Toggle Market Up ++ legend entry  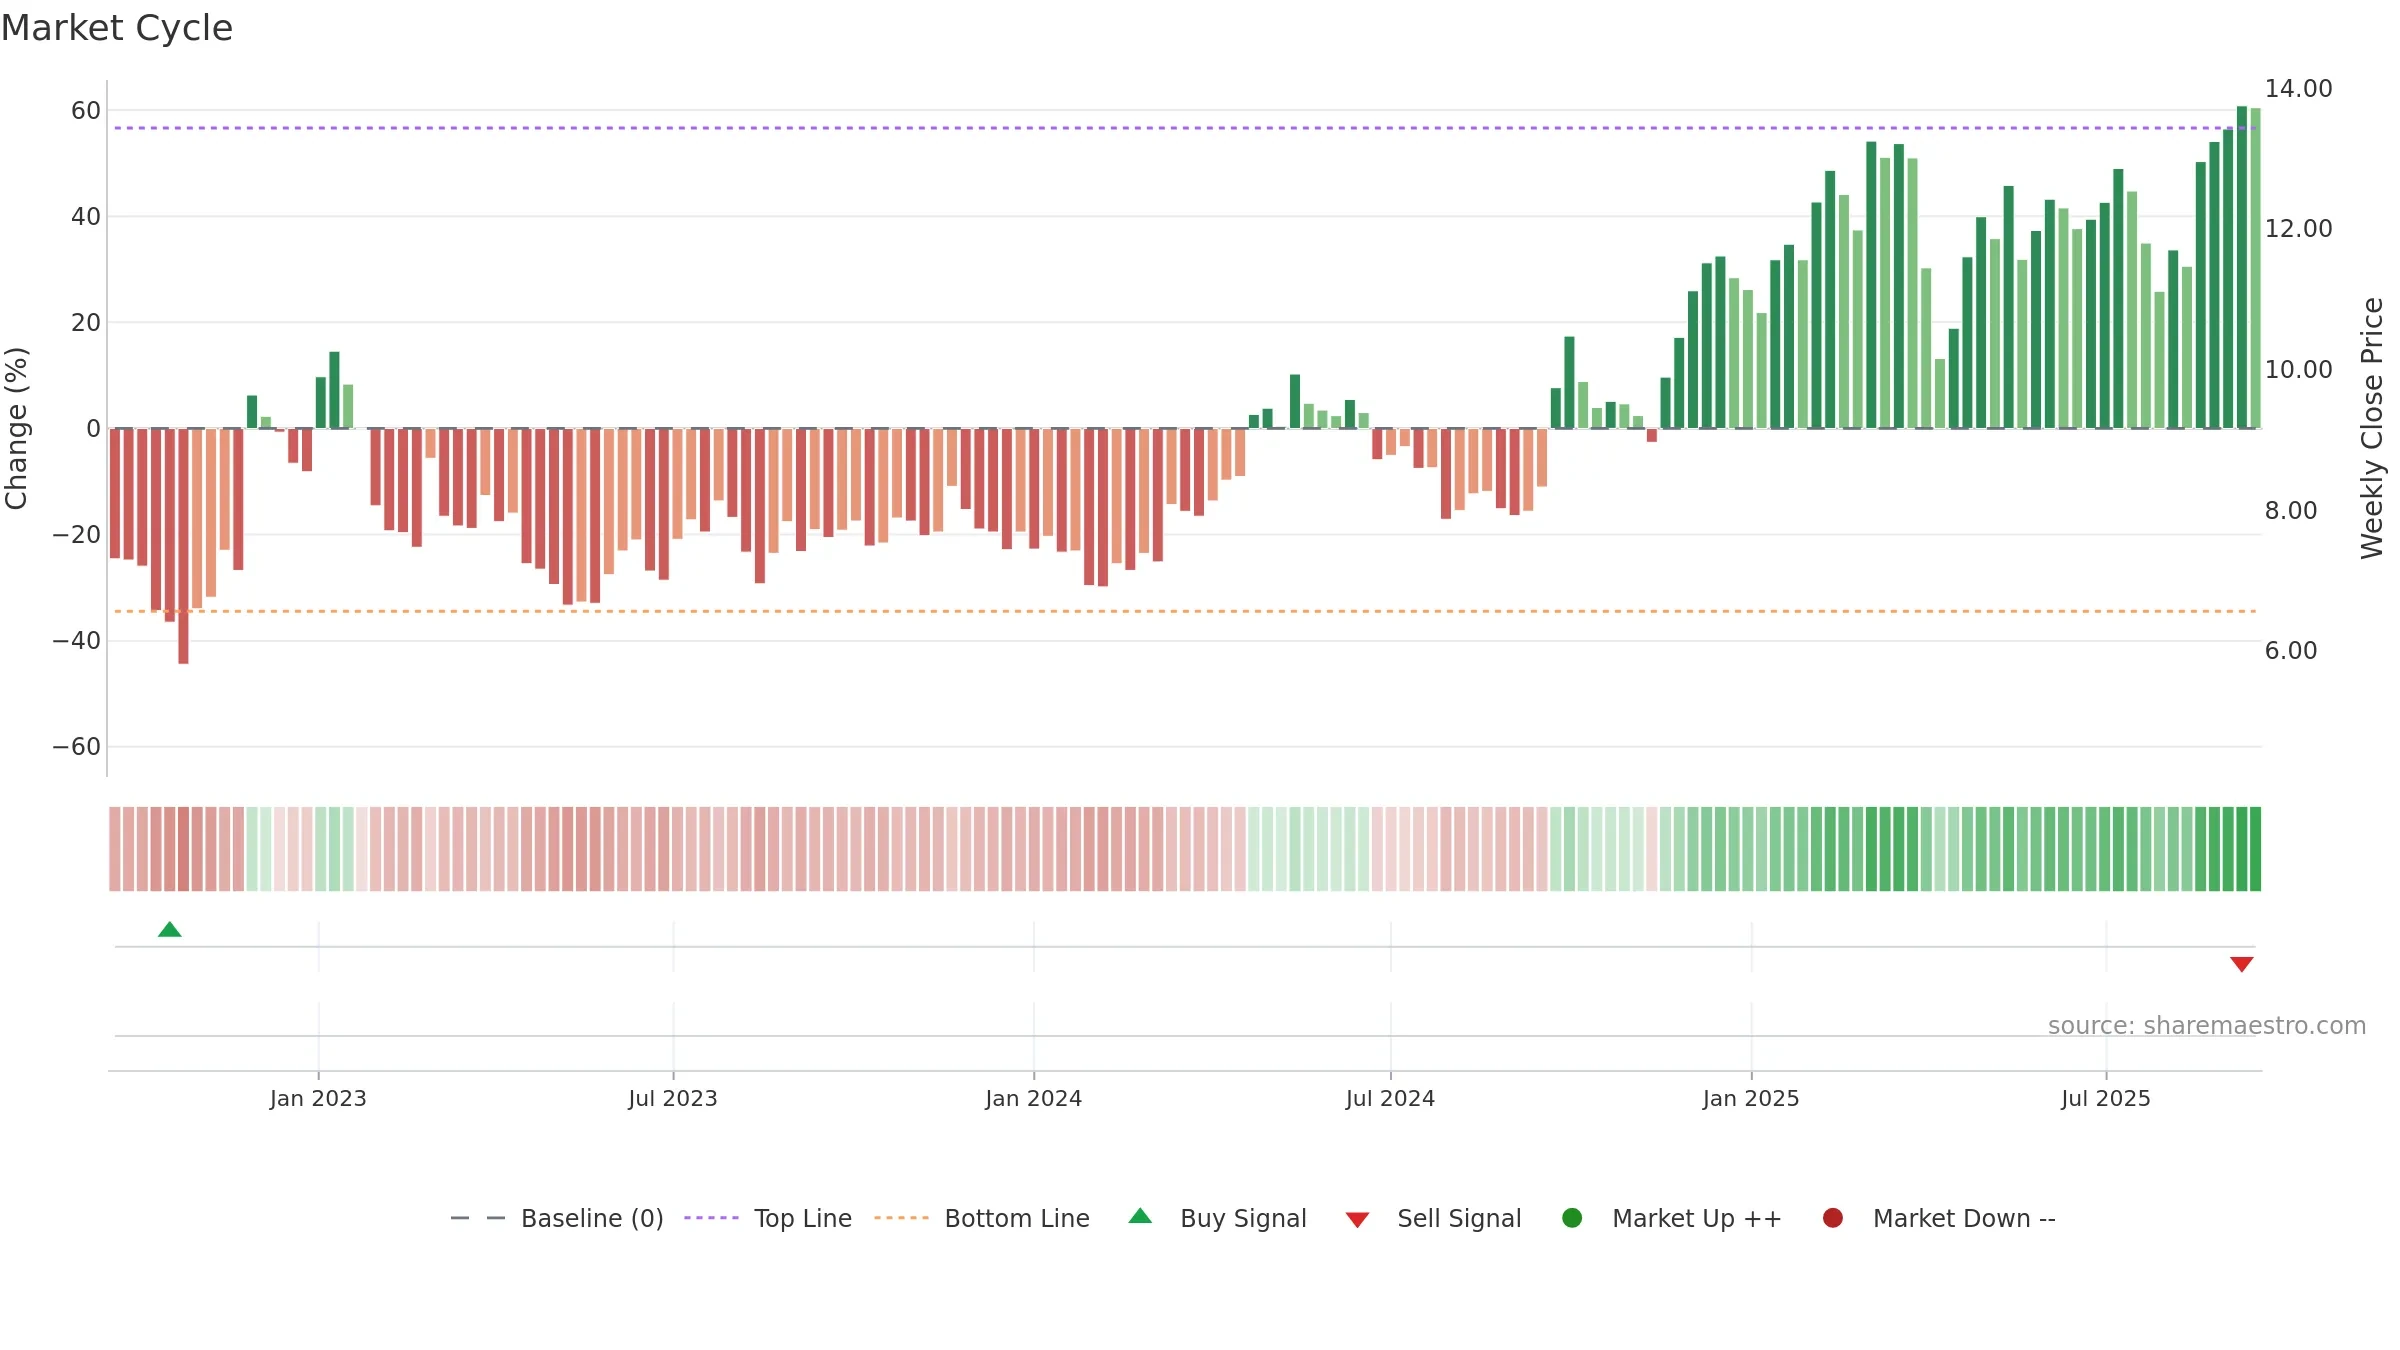pos(1672,1218)
